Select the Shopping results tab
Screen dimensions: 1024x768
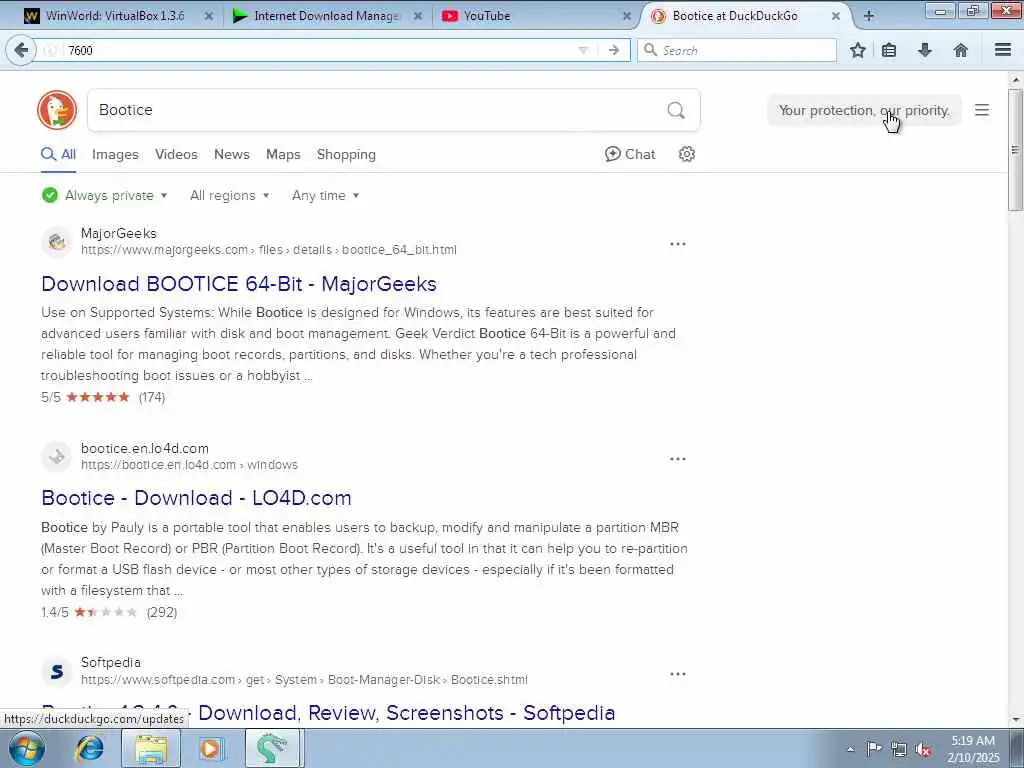click(346, 154)
